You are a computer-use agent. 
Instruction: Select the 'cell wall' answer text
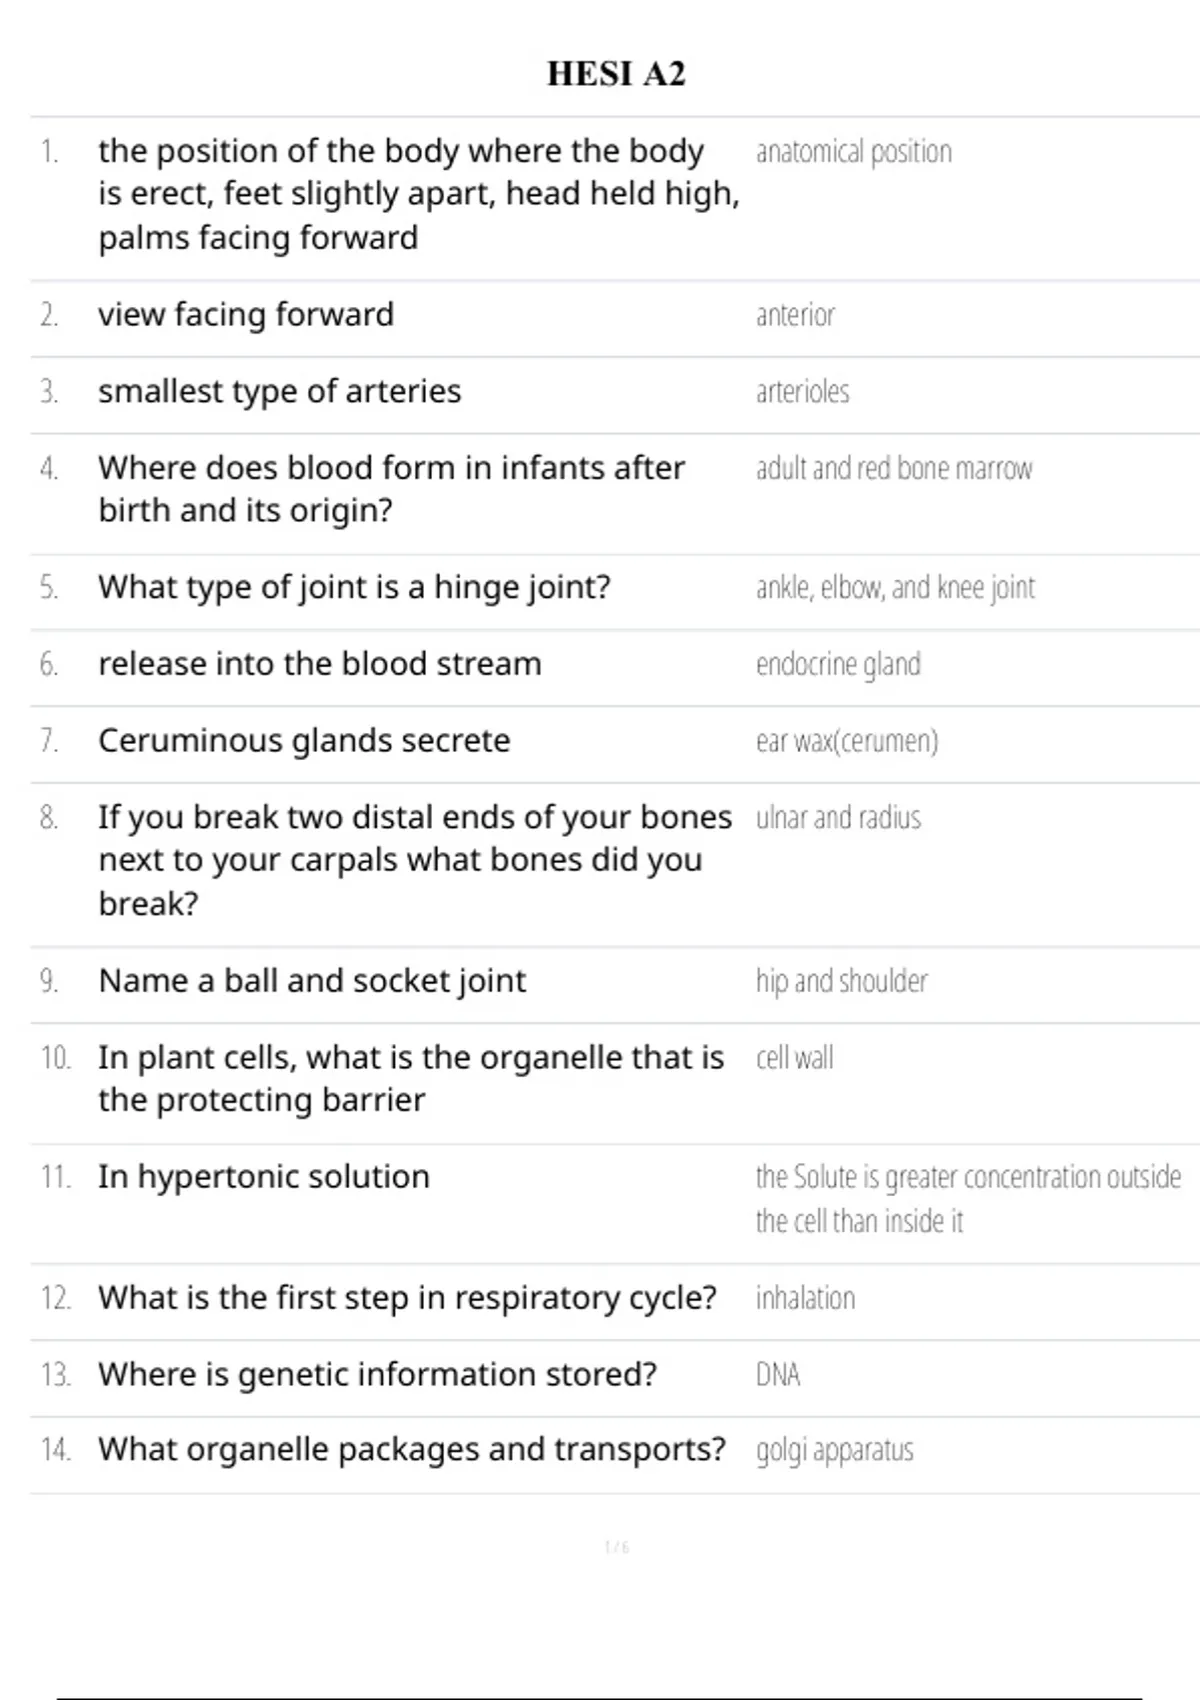[x=794, y=1058]
